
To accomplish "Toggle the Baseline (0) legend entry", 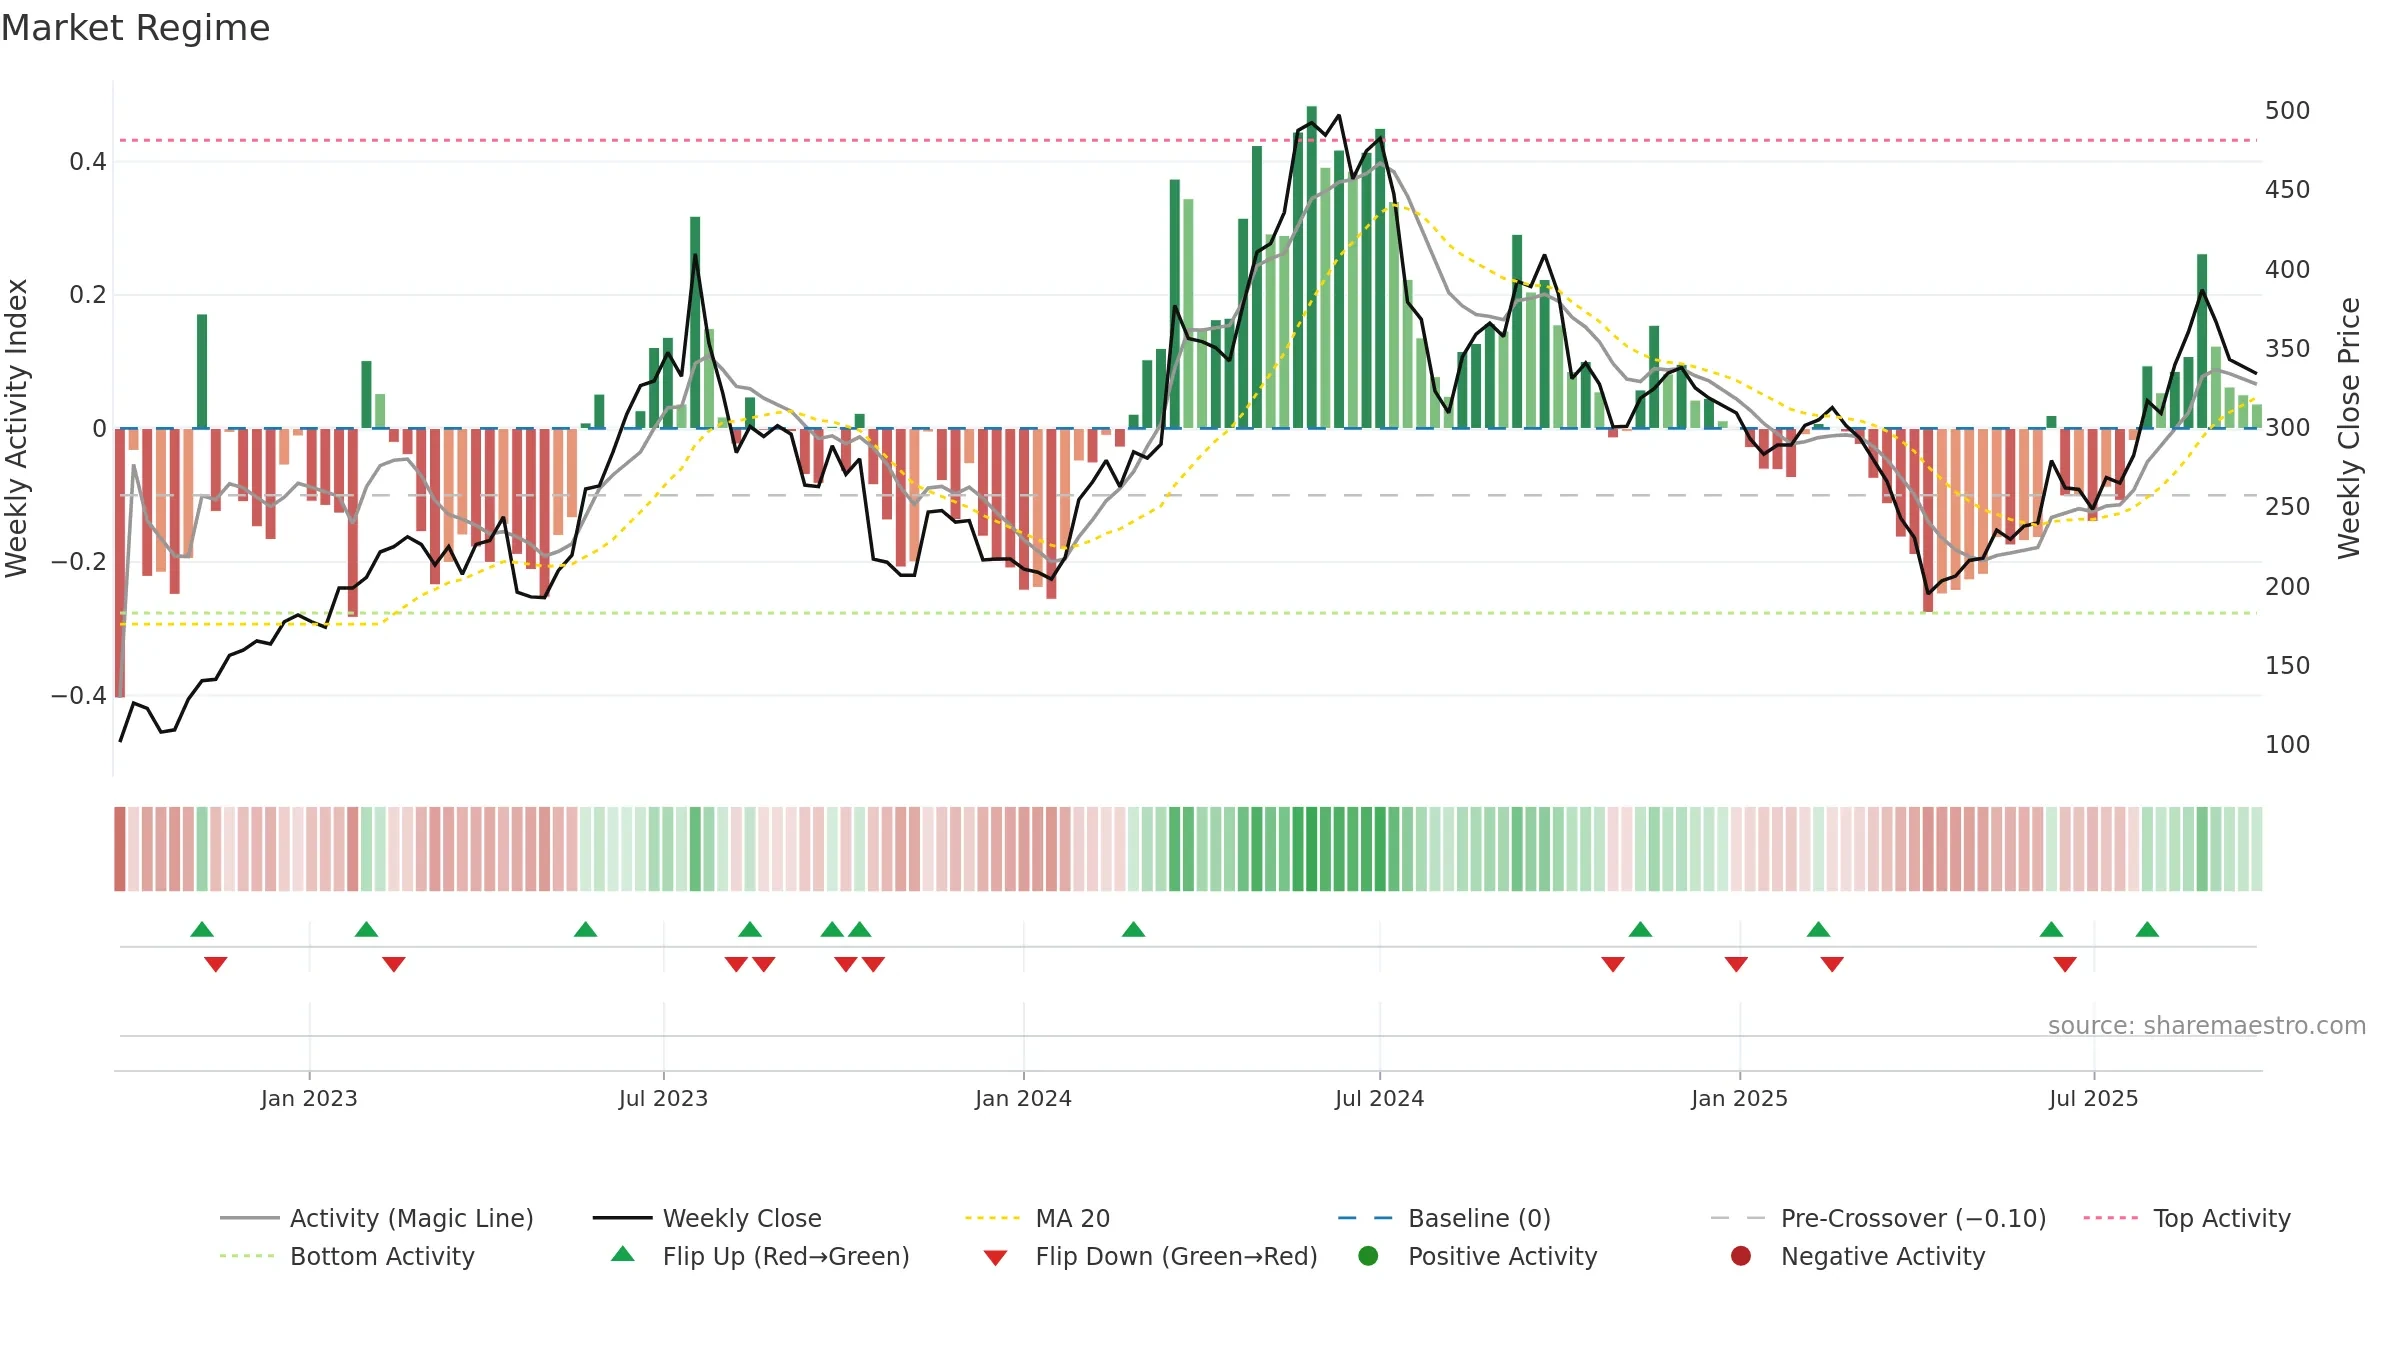I will 1444,1218.
